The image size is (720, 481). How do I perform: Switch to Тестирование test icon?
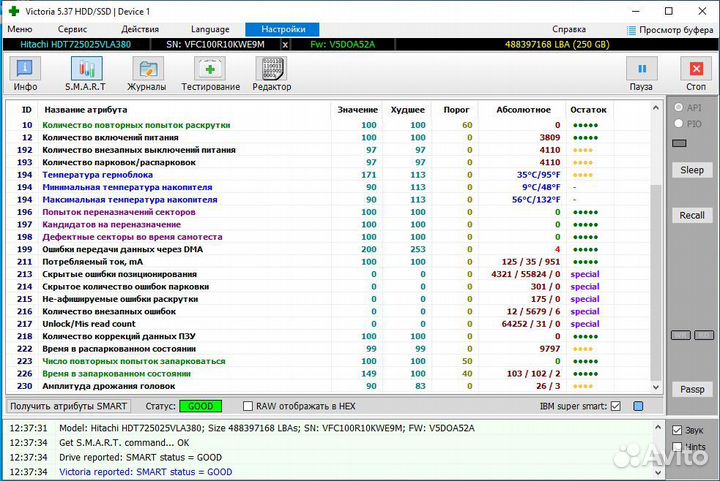coord(210,69)
